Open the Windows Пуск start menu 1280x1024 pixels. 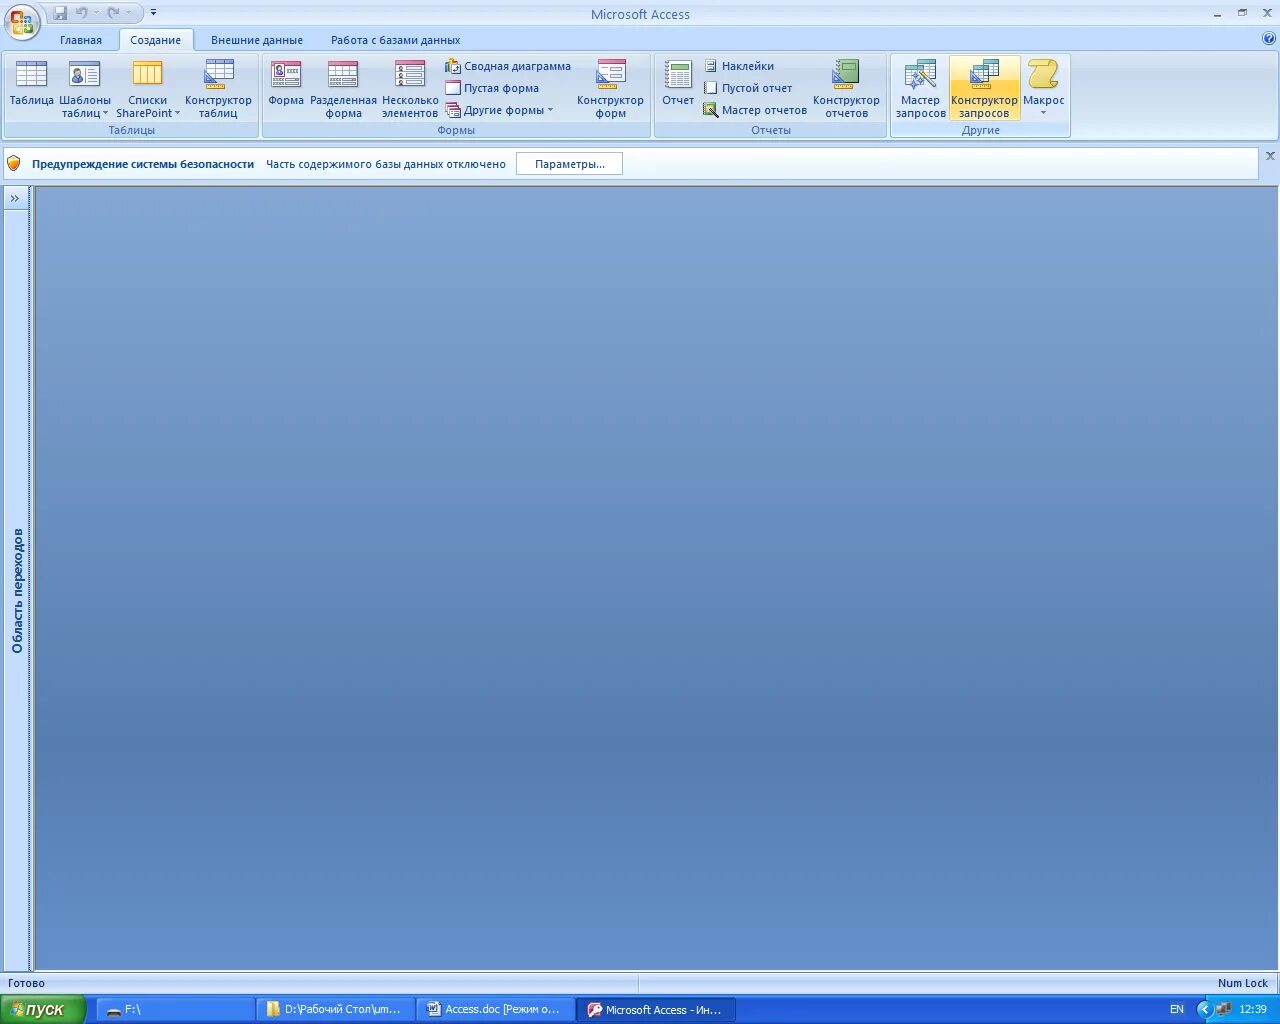coord(43,1009)
